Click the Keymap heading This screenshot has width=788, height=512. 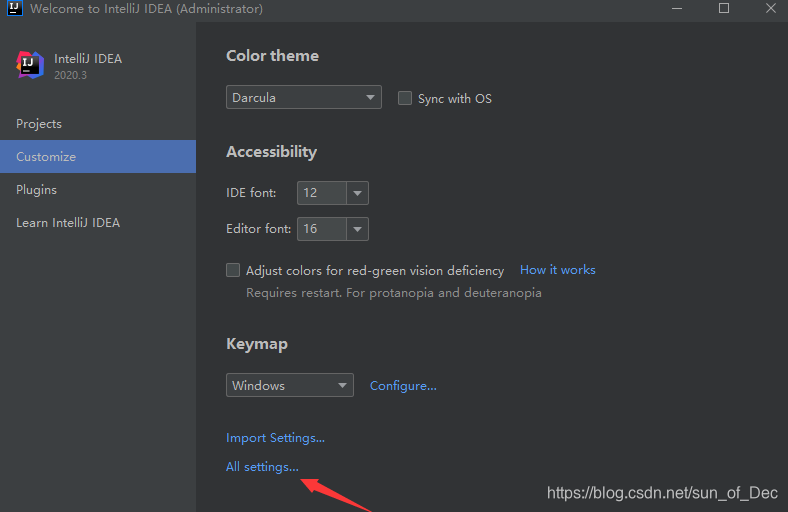[257, 344]
